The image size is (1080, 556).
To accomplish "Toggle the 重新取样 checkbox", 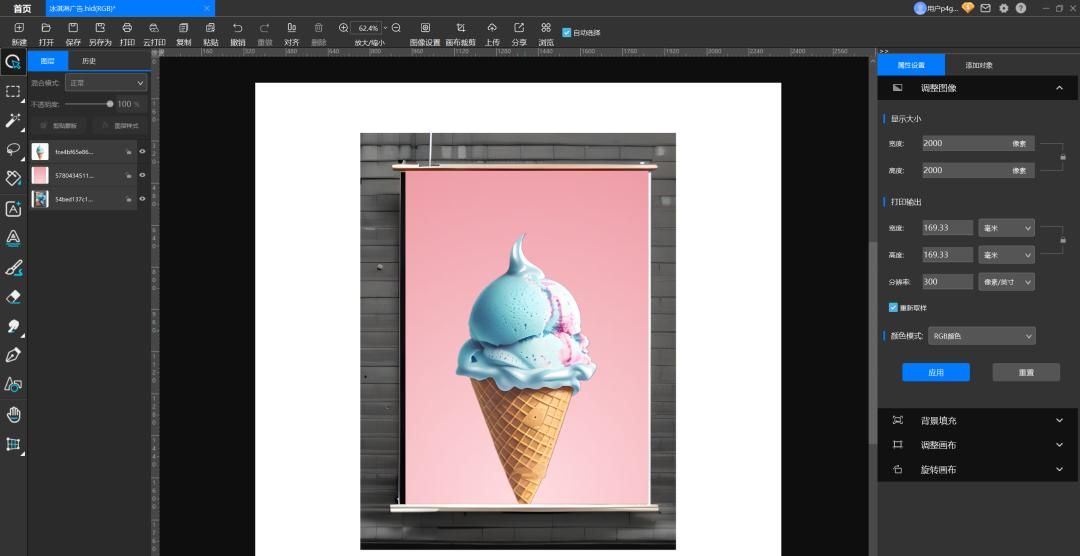I will 893,307.
